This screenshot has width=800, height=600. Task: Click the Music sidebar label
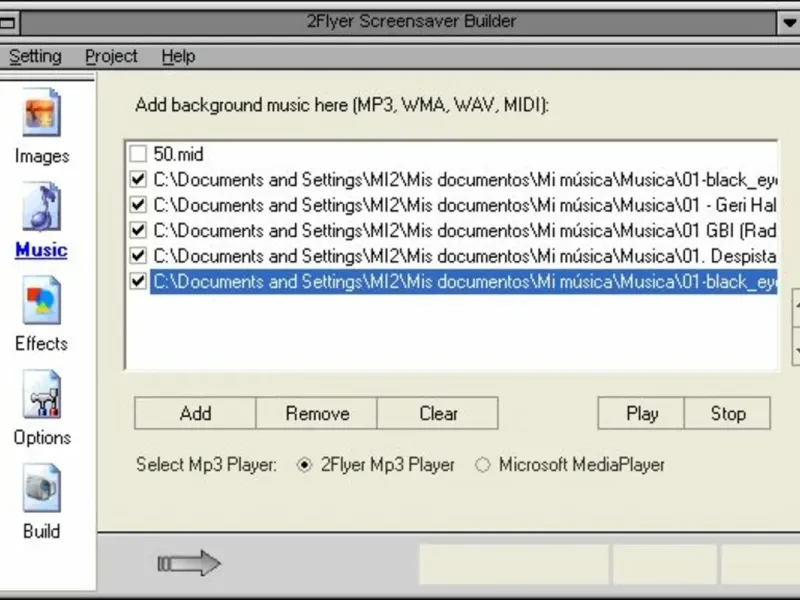[x=41, y=249]
